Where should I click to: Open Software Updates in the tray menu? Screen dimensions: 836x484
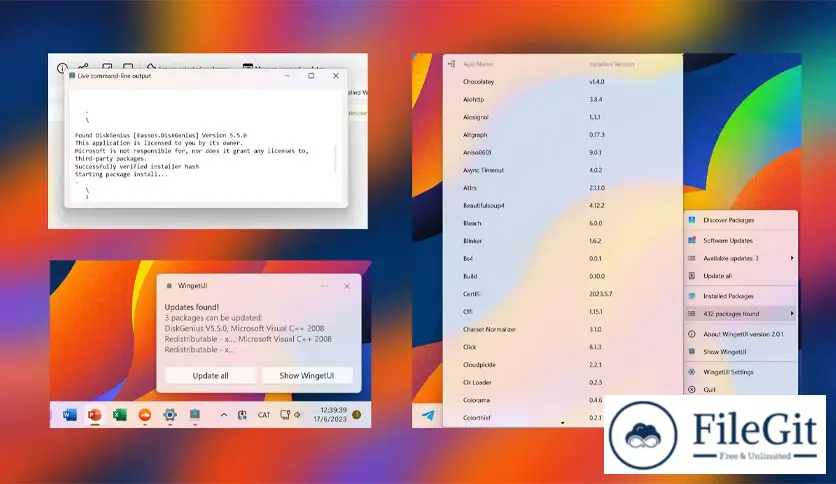click(x=741, y=240)
